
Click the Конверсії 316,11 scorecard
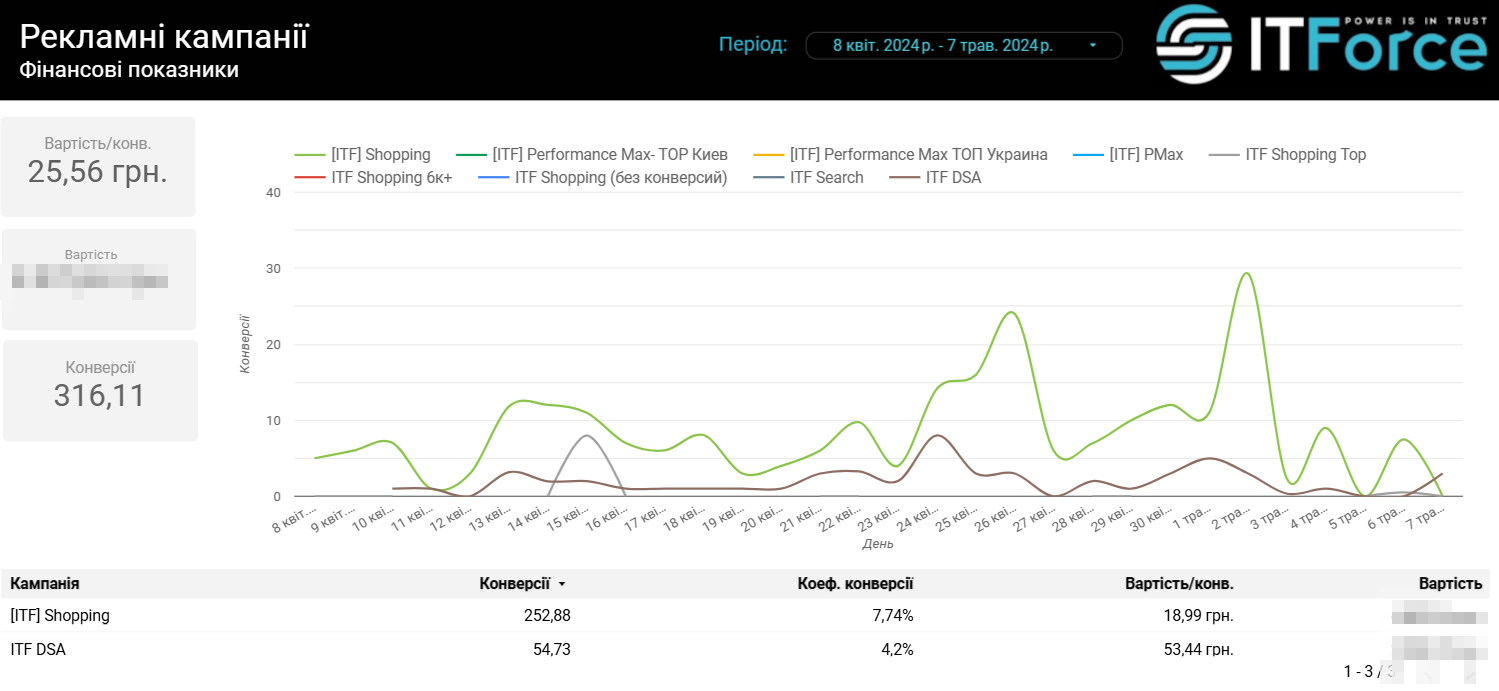click(100, 390)
